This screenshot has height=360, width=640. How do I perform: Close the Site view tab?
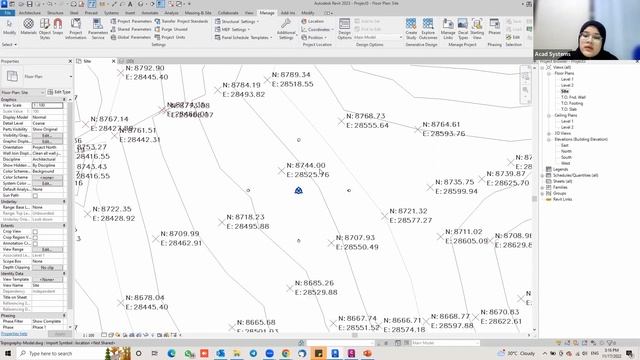pos(113,61)
